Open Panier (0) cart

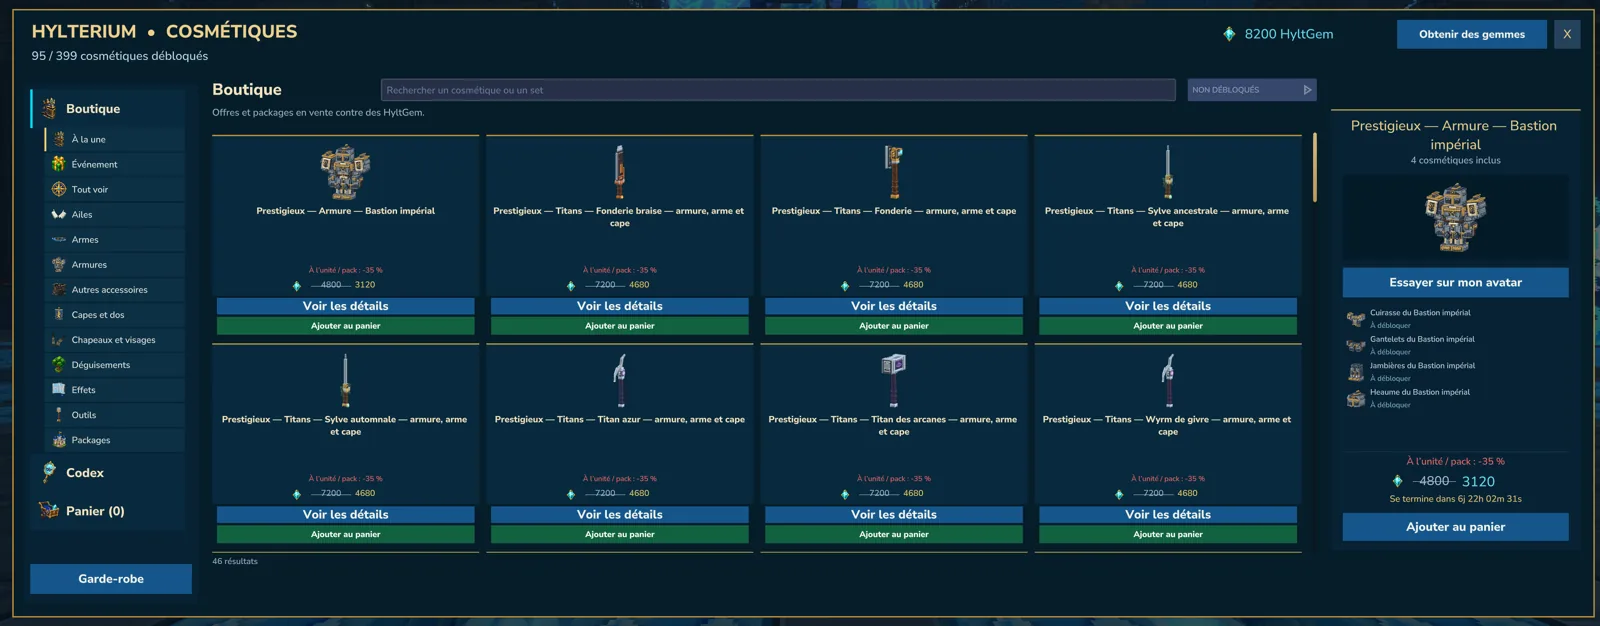click(108, 511)
